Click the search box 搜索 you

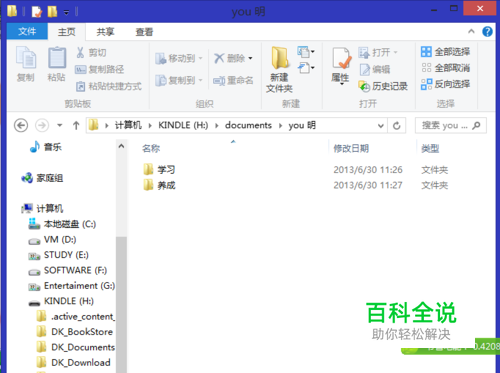[451, 126]
